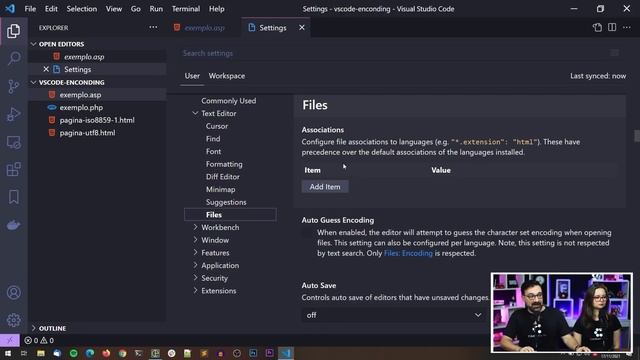Follow the Files: Encoding link
Image resolution: width=640 pixels, height=360 pixels.
click(408, 253)
